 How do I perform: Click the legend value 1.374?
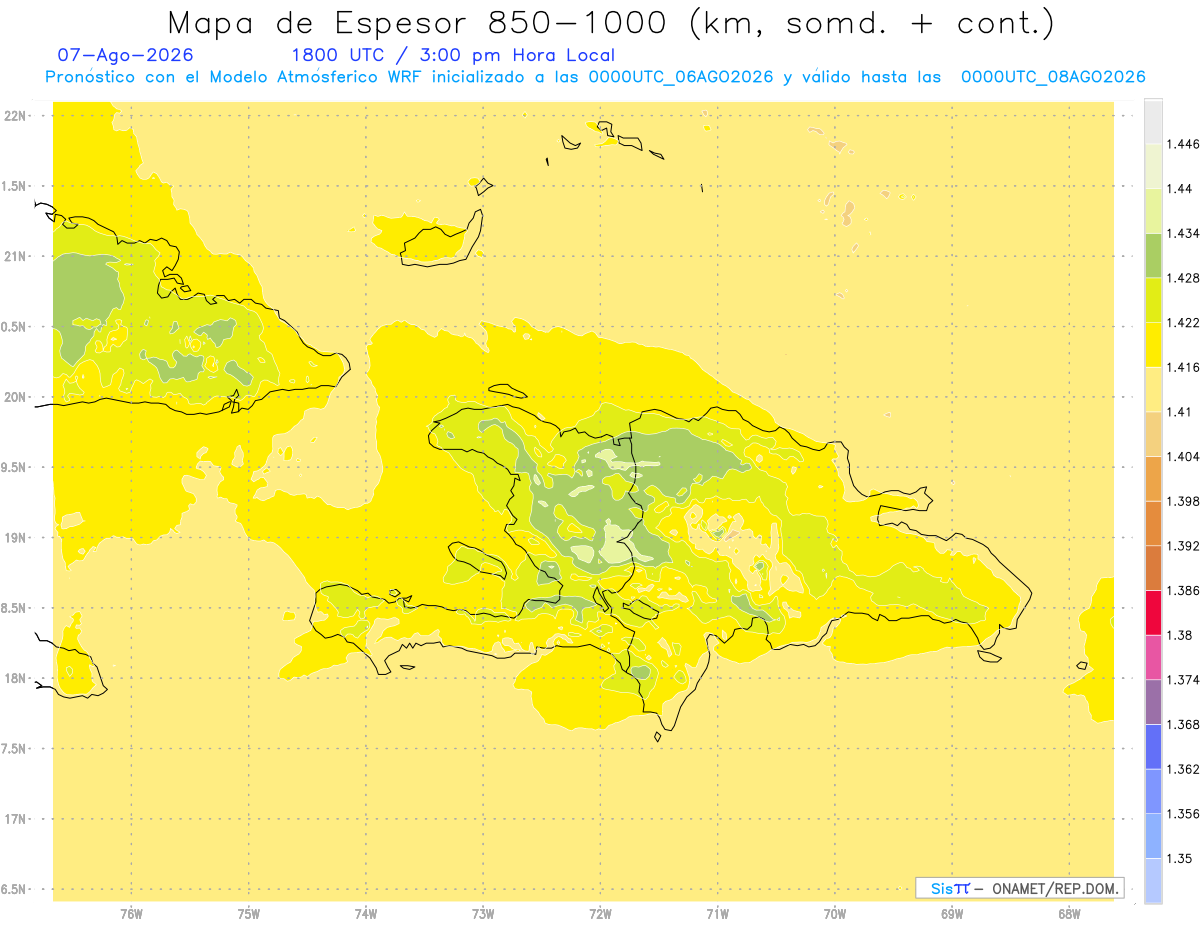click(1184, 680)
